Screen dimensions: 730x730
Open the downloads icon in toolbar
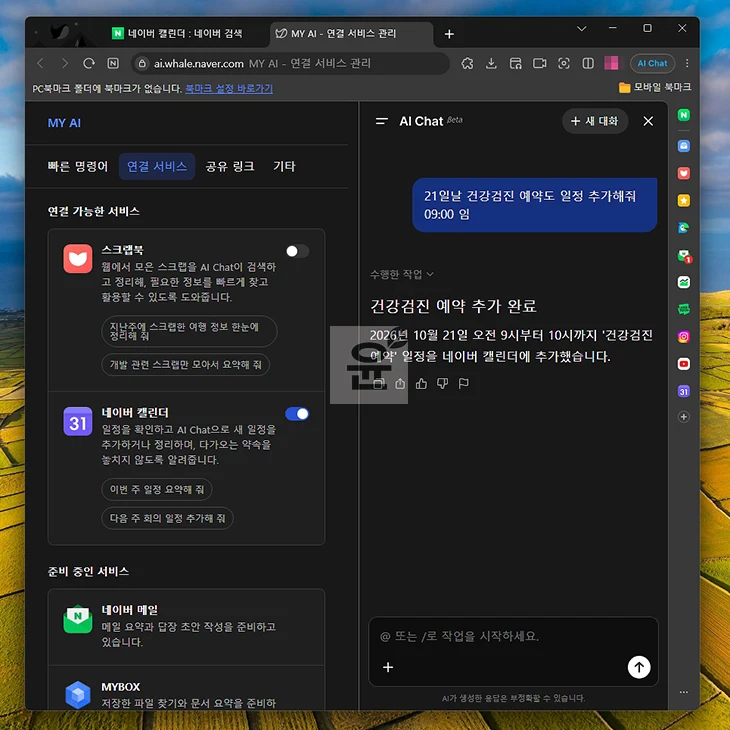click(491, 63)
